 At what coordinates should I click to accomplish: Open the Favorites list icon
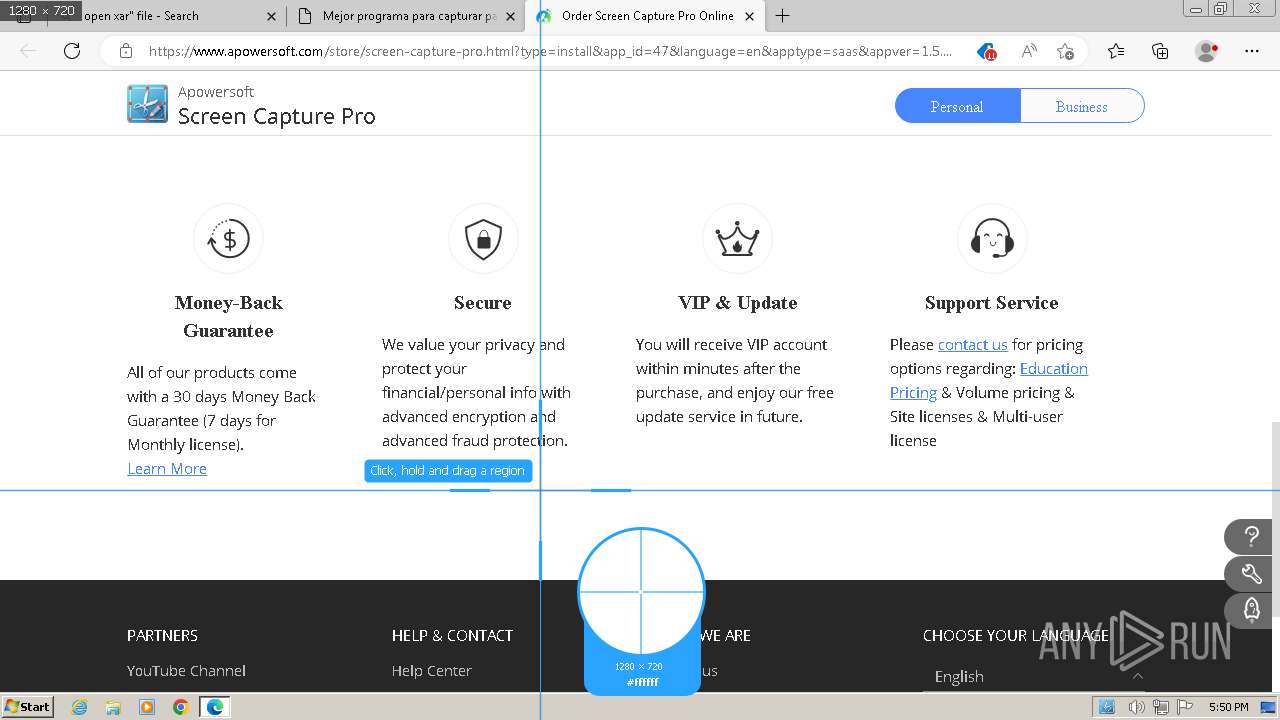point(1116,51)
